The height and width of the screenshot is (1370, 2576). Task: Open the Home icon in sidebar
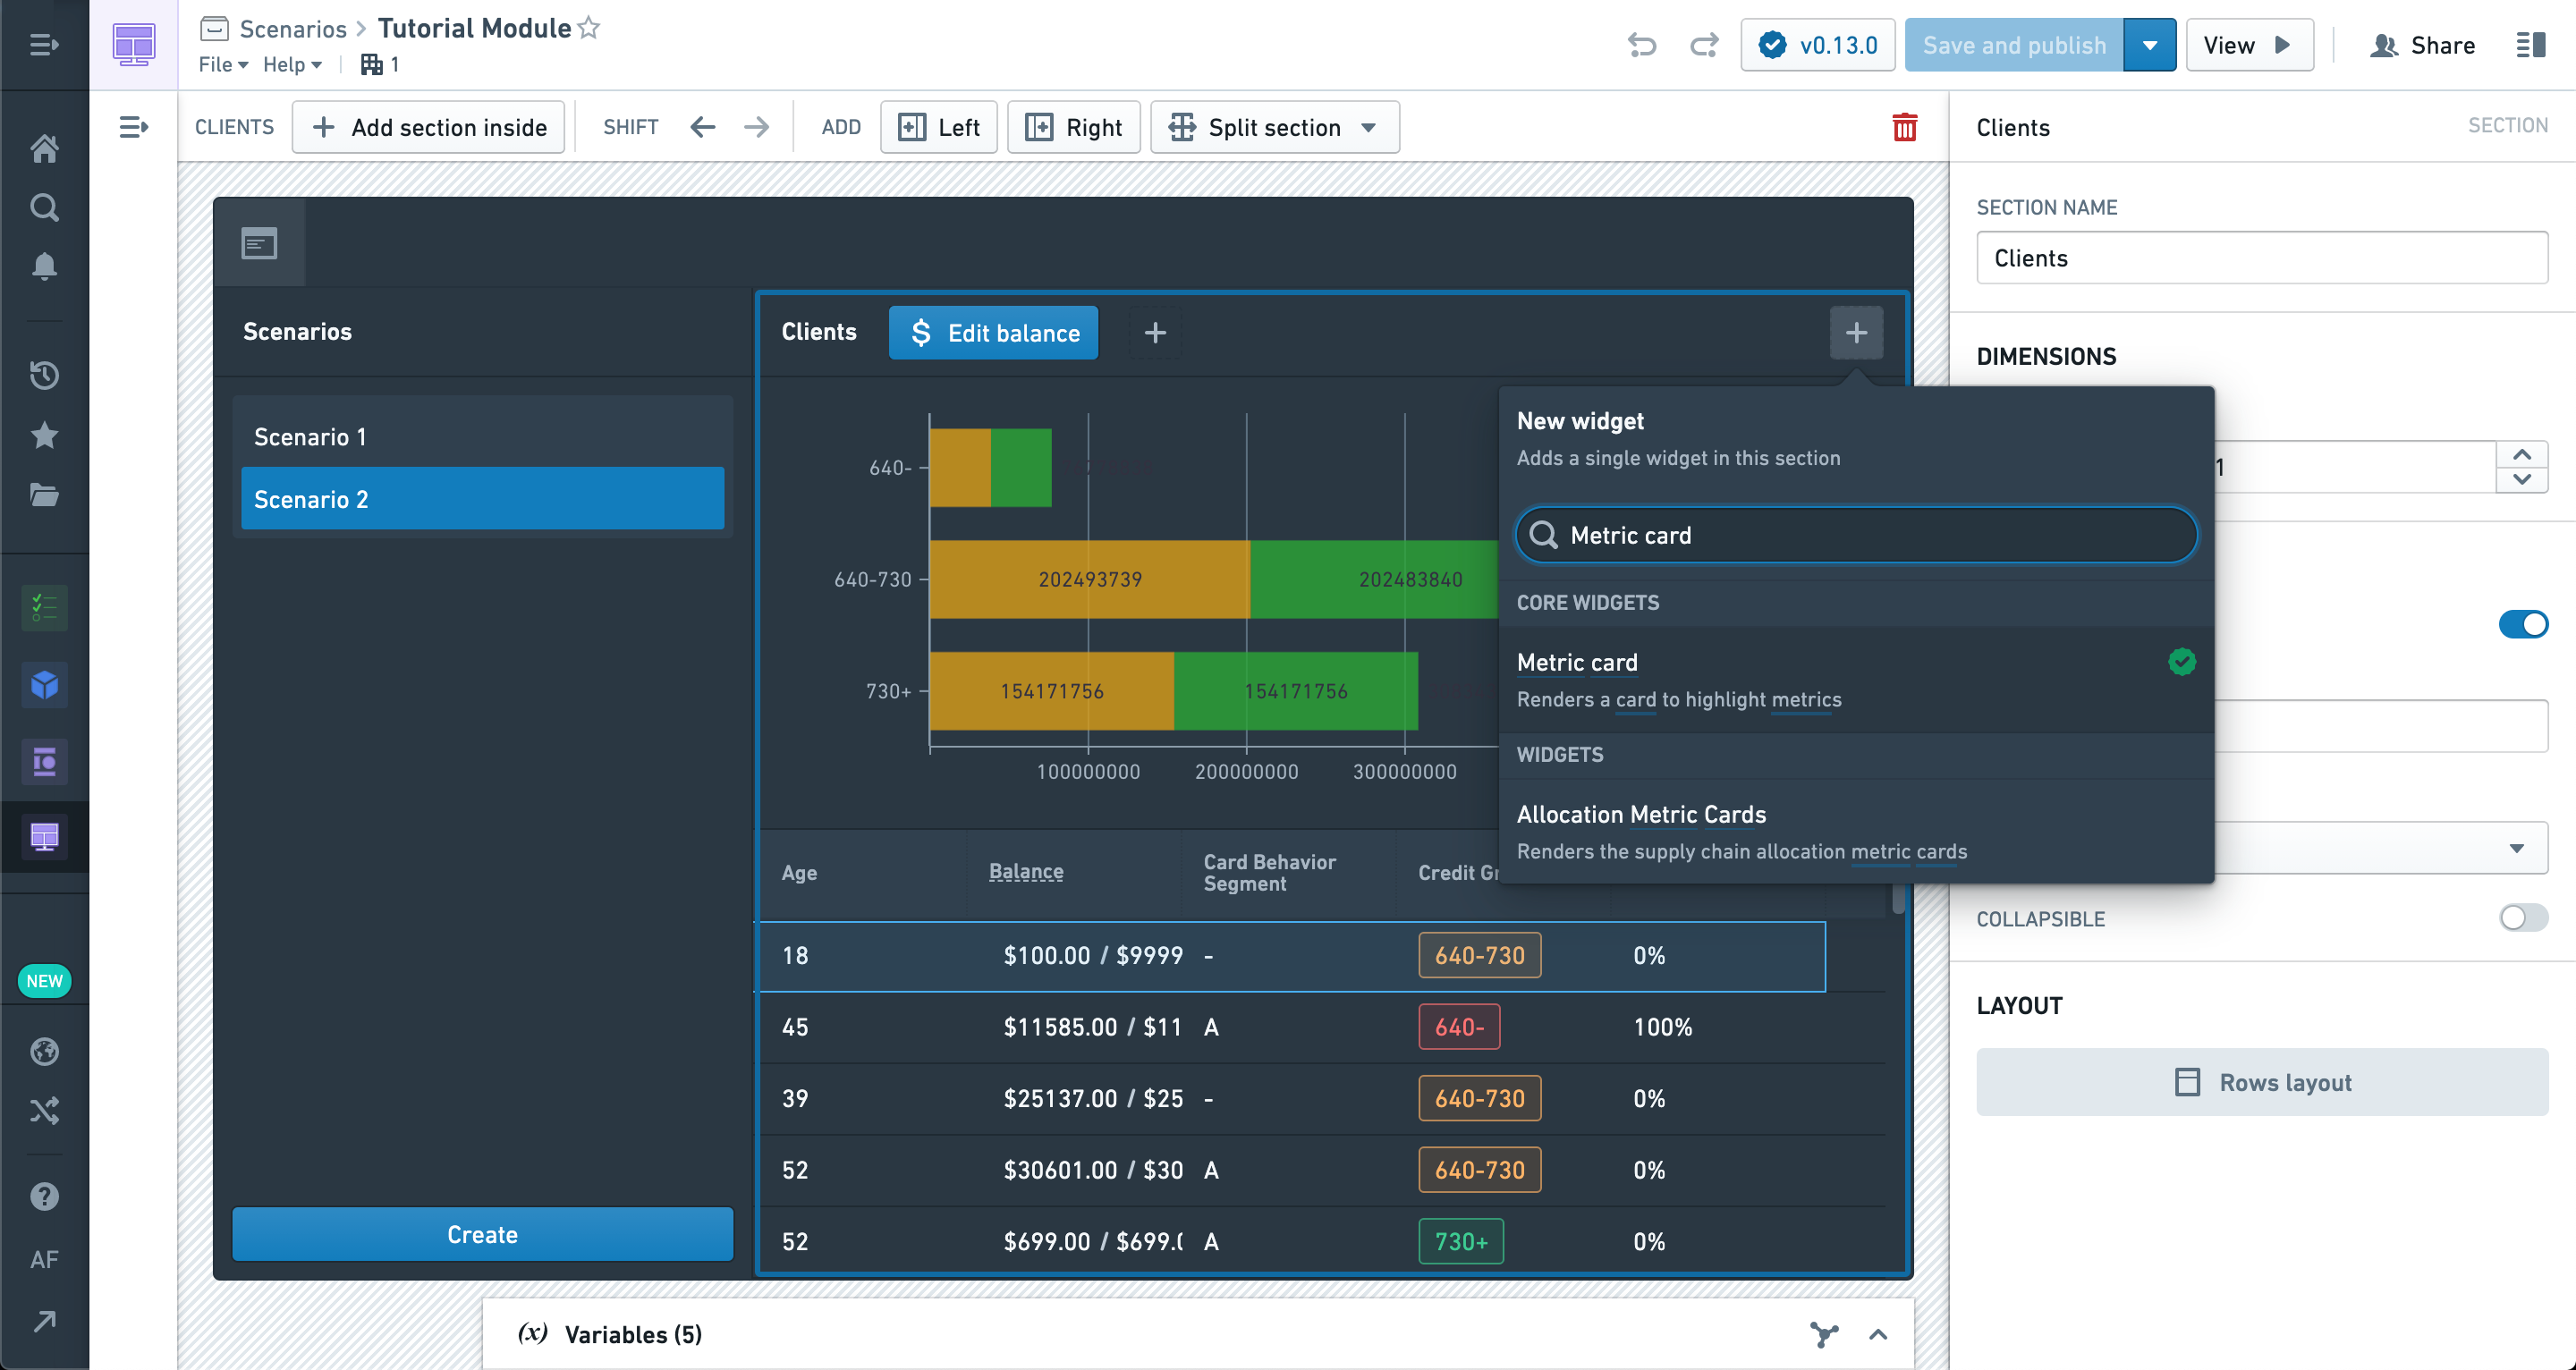point(44,148)
